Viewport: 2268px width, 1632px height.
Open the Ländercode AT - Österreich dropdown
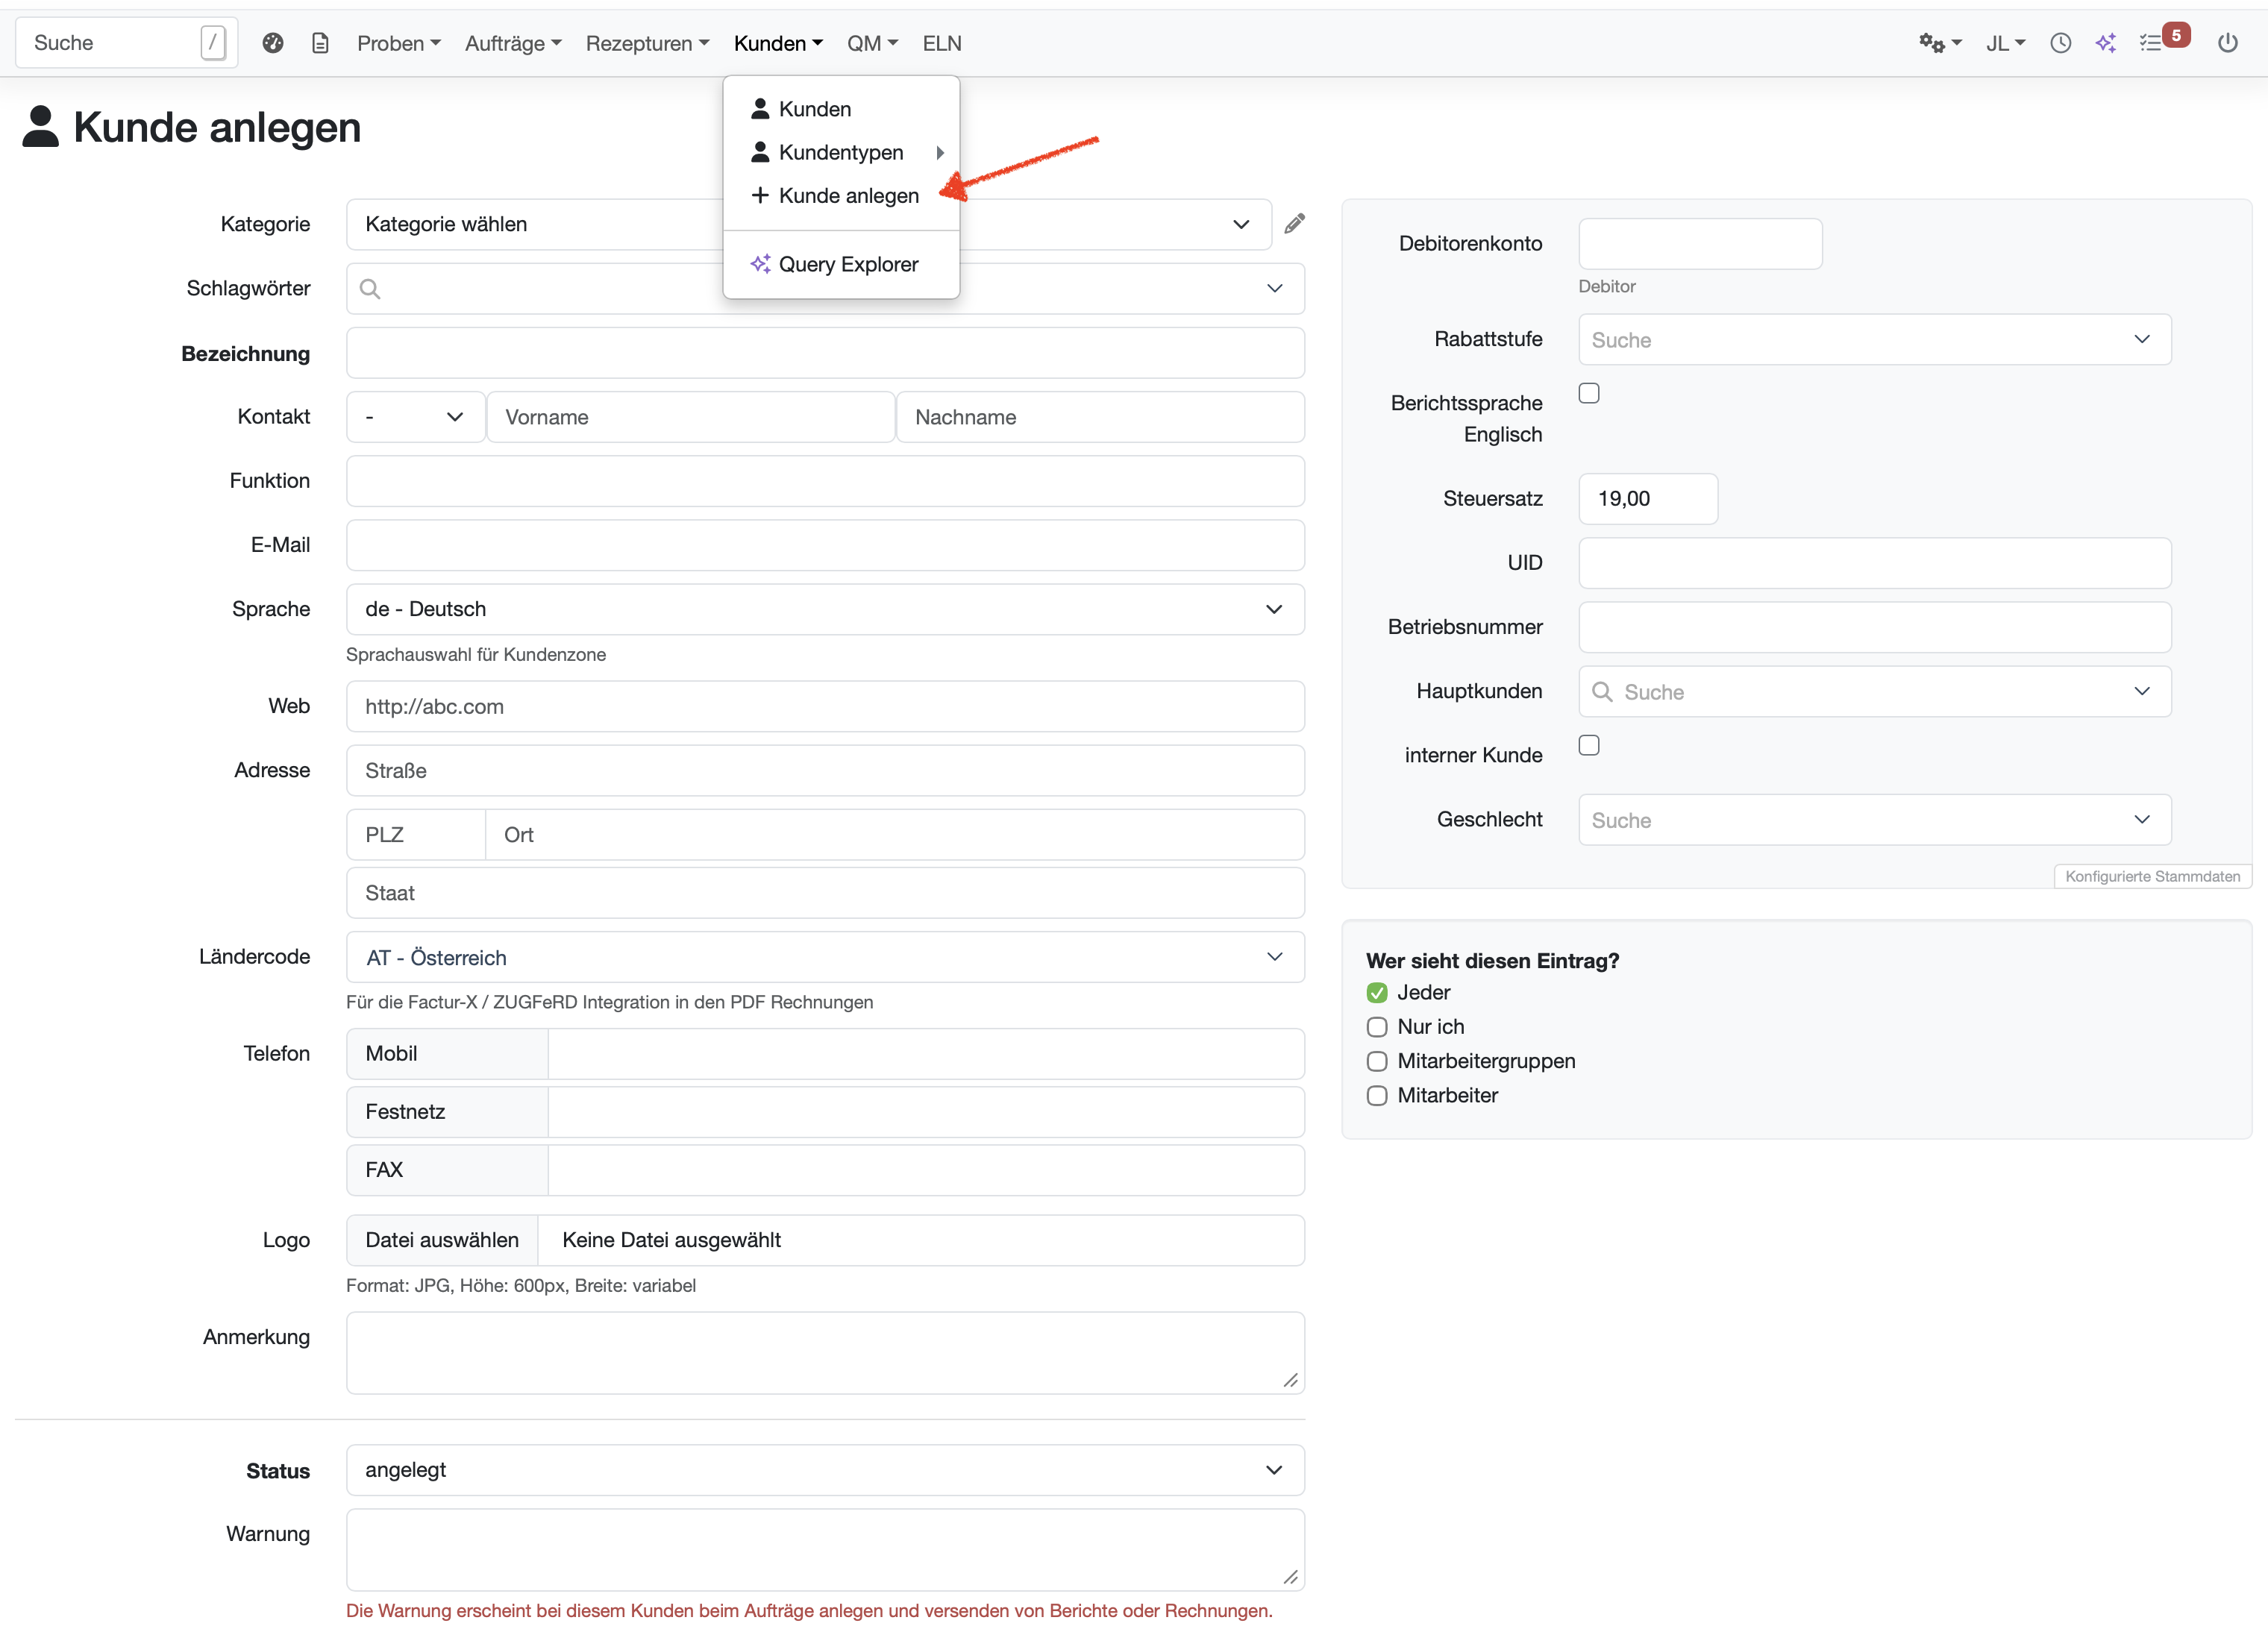(x=825, y=958)
